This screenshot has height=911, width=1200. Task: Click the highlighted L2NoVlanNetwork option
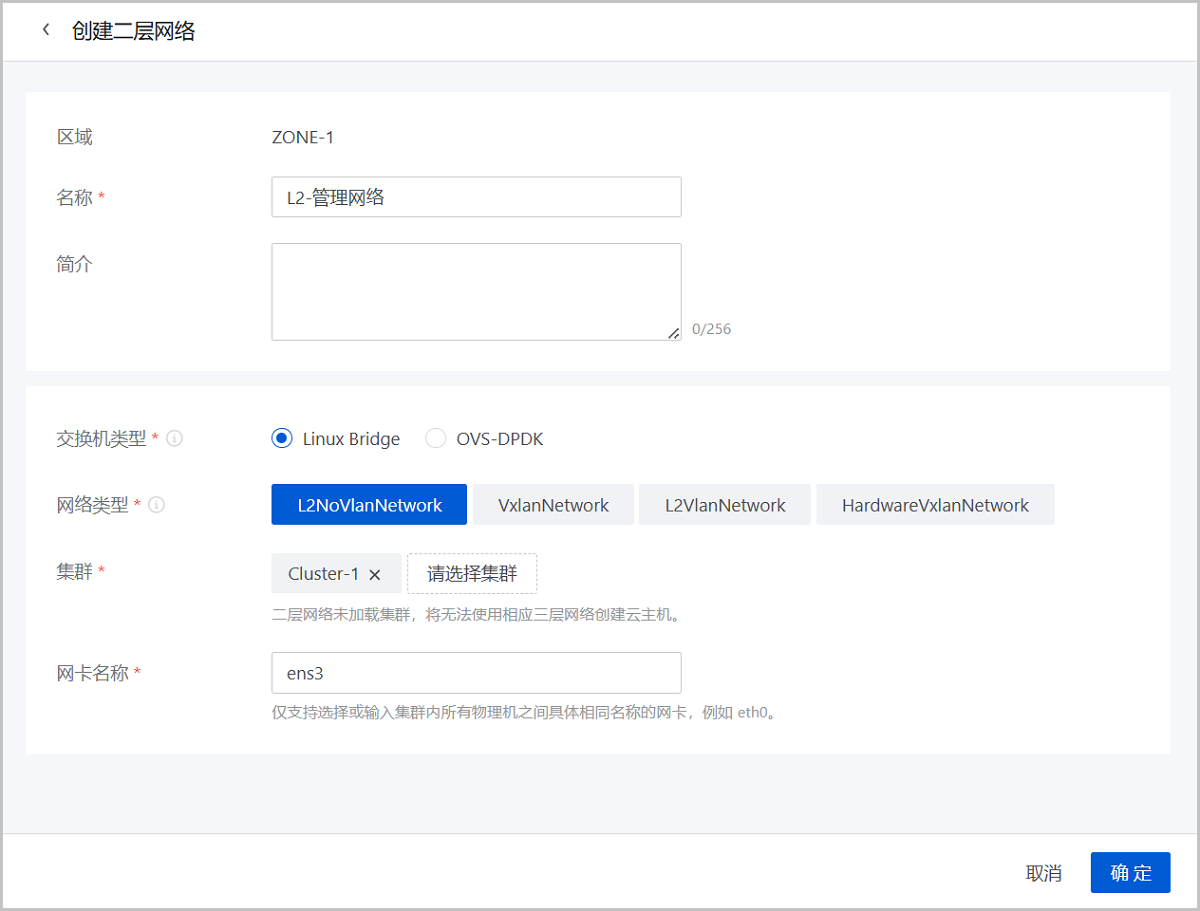368,504
